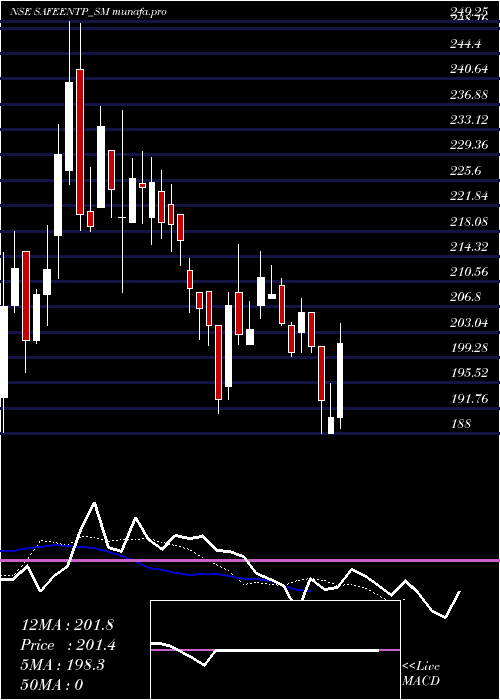Click the <<Live MACD label
500x700 pixels.
coord(421,673)
